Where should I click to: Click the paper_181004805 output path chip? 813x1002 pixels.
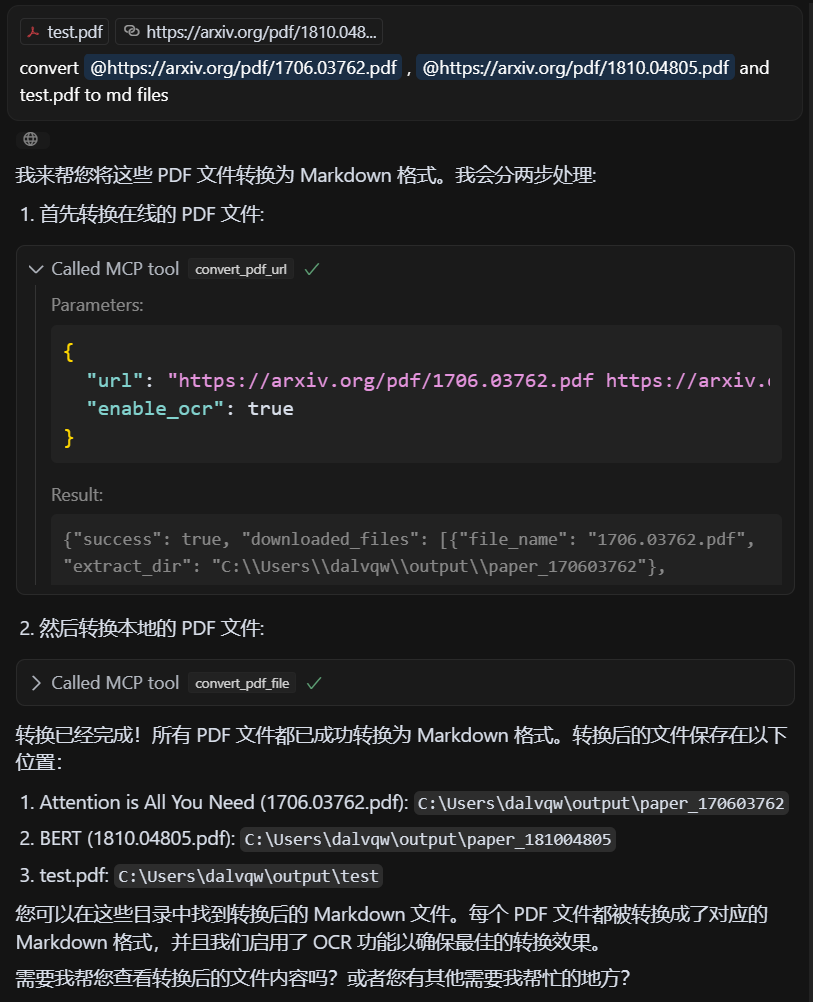point(428,839)
